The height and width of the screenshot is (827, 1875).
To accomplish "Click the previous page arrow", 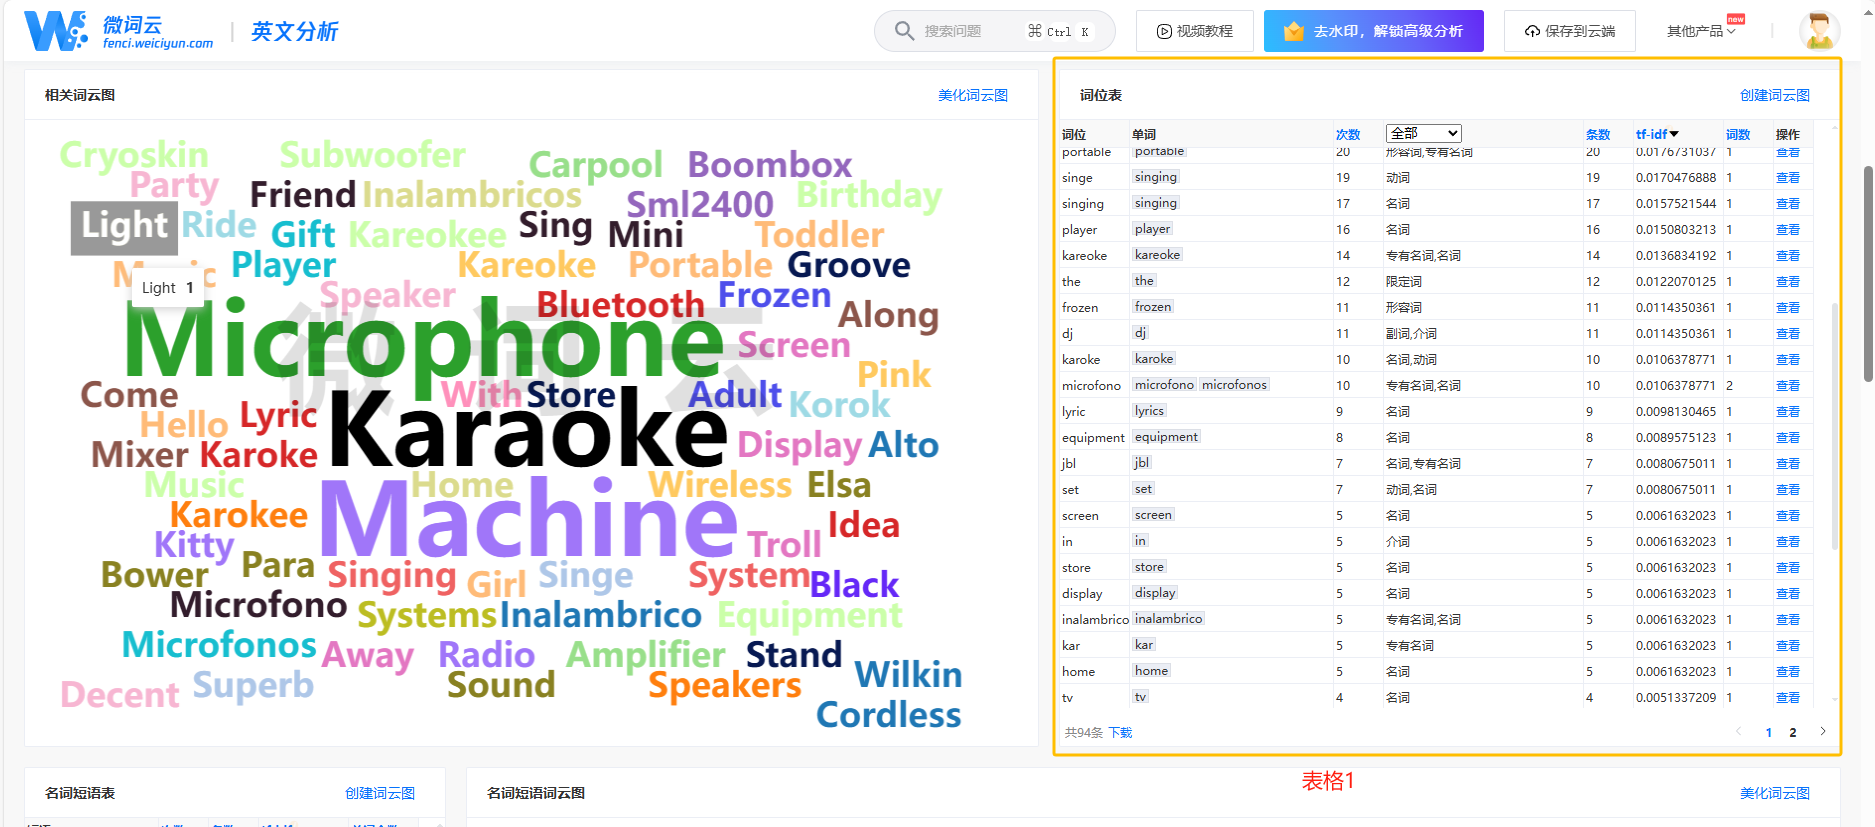I will pos(1739,732).
